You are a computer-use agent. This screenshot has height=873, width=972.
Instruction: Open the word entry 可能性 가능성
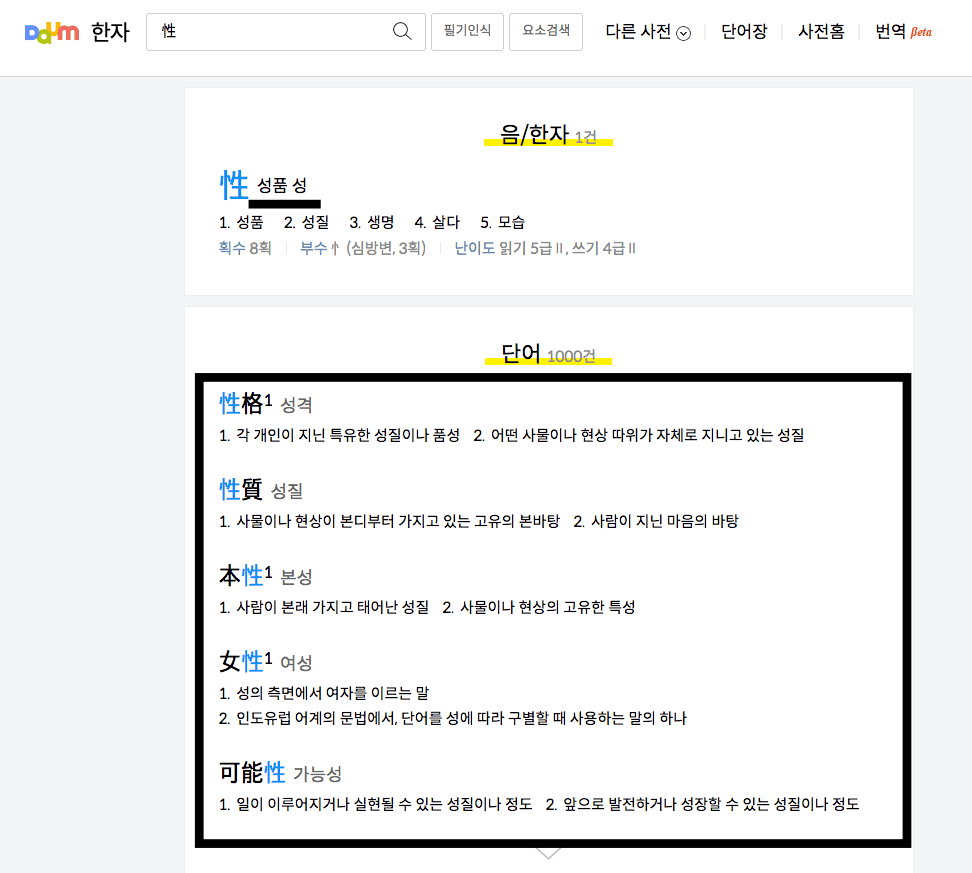click(280, 773)
